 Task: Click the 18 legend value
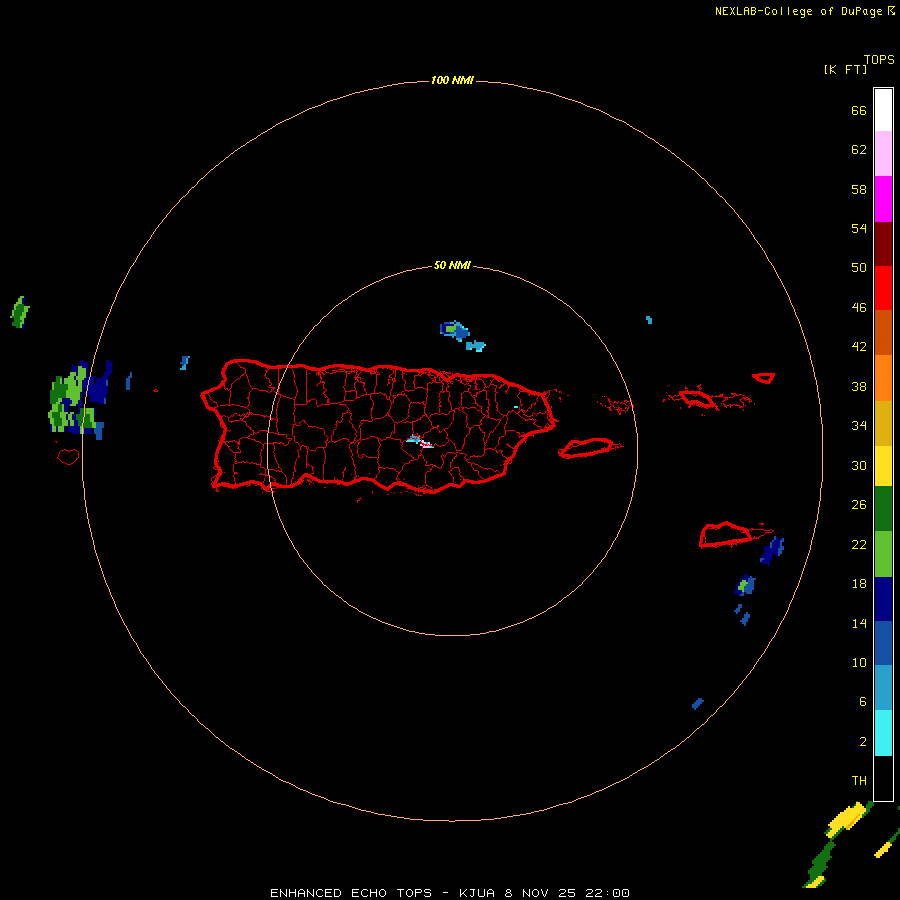coord(859,584)
